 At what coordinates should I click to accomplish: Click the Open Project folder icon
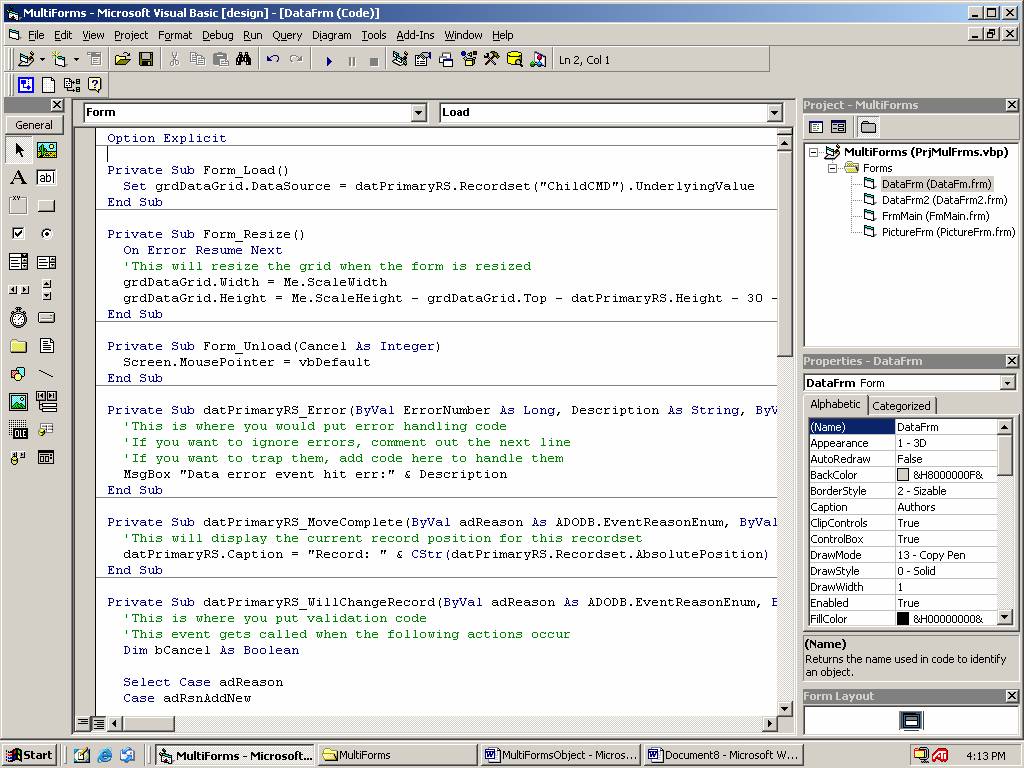point(123,60)
